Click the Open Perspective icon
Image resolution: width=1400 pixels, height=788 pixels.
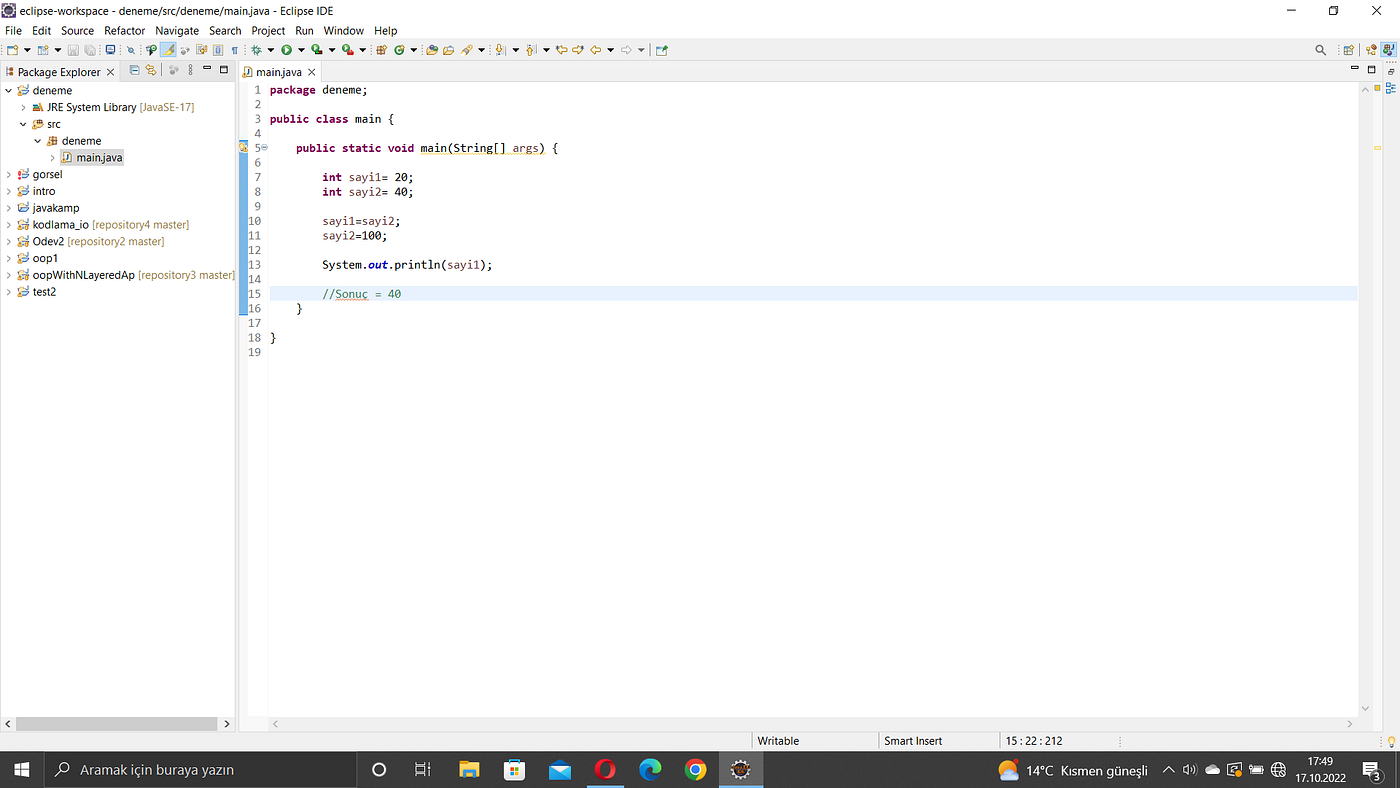click(1348, 50)
